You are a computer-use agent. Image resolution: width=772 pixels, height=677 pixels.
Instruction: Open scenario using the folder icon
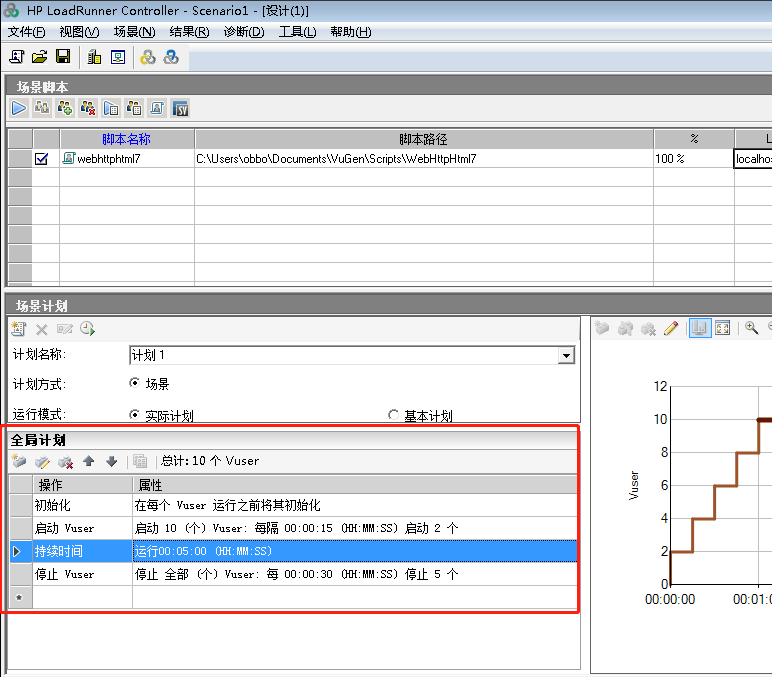coord(40,57)
